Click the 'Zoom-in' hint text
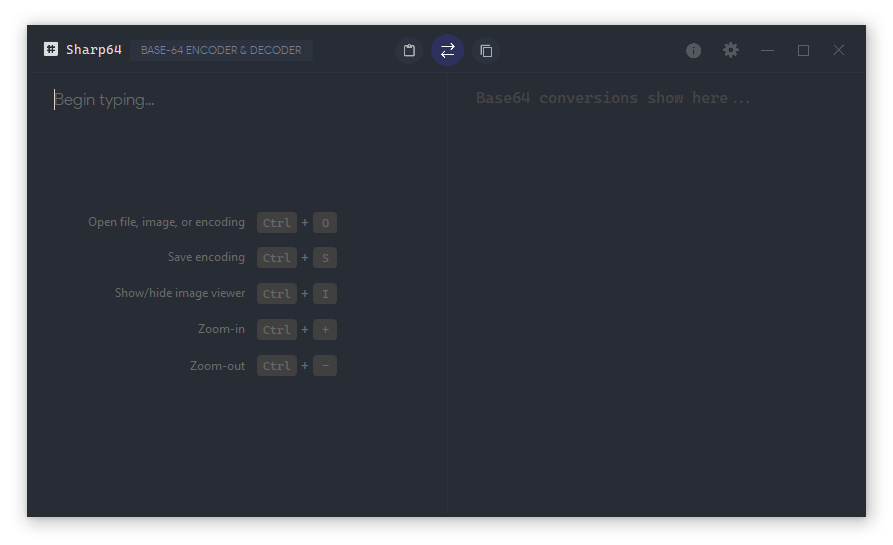 (x=221, y=329)
